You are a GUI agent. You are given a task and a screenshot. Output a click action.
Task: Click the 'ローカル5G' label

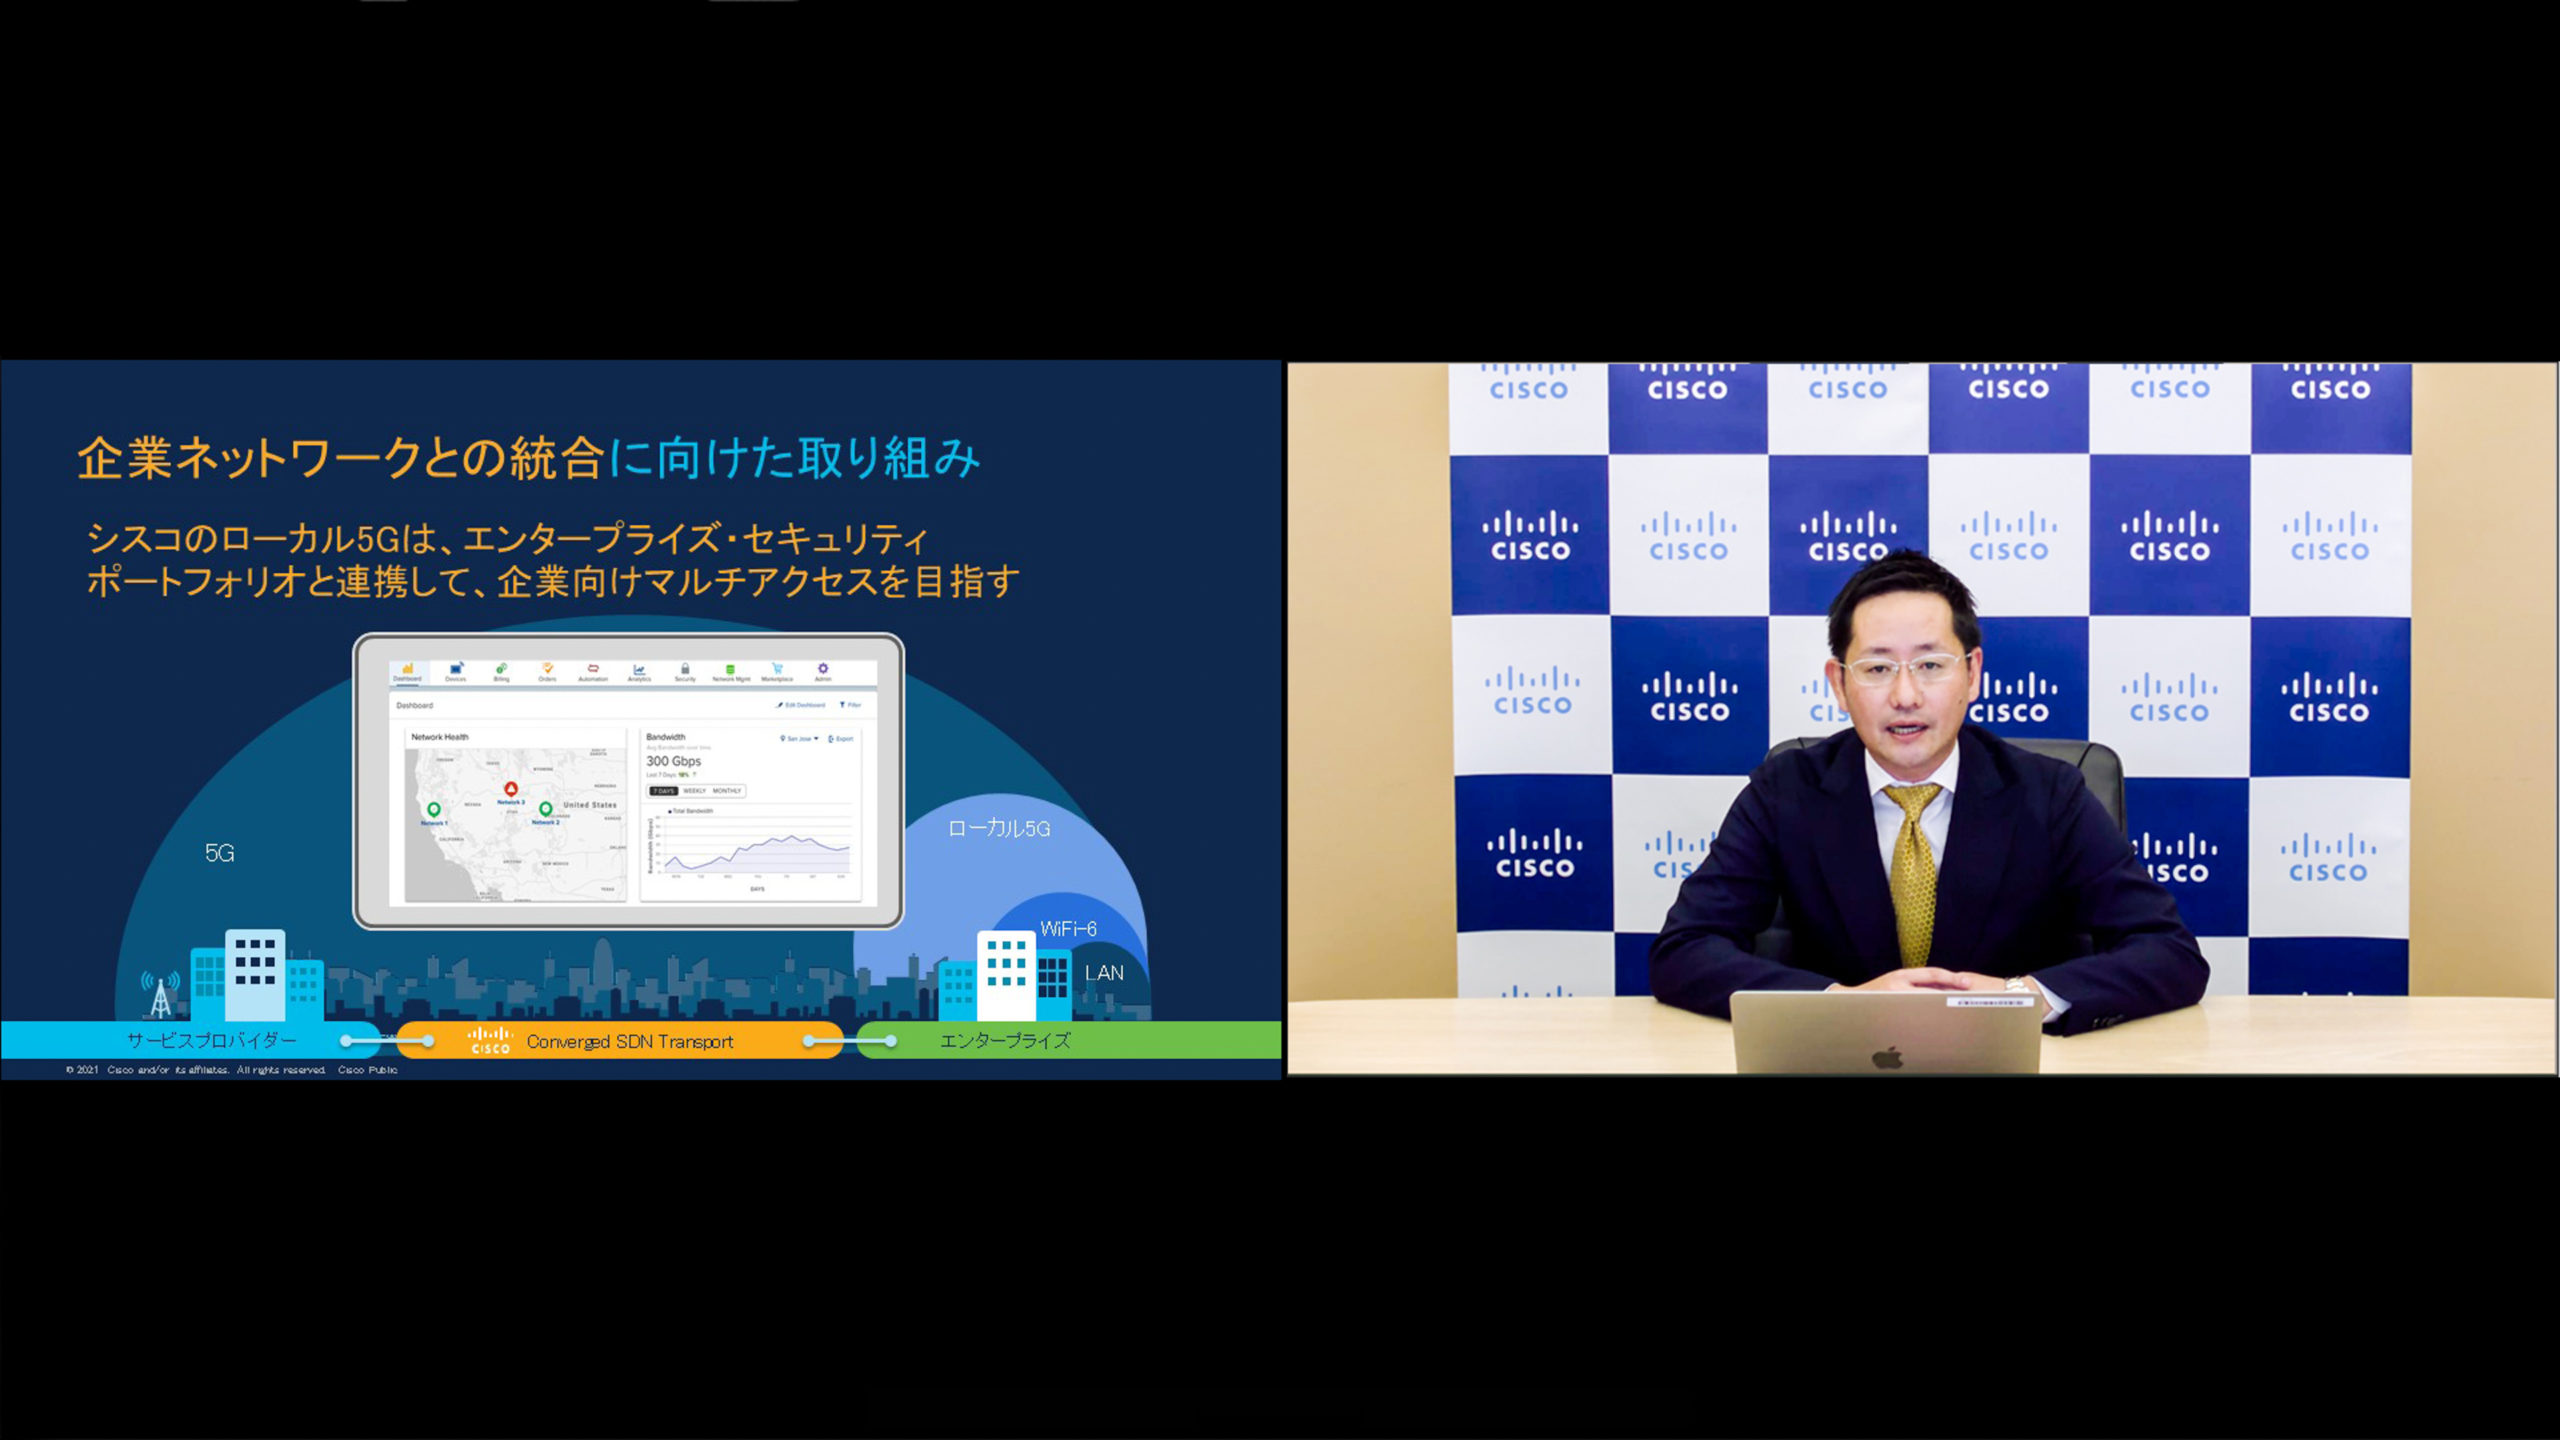999,829
